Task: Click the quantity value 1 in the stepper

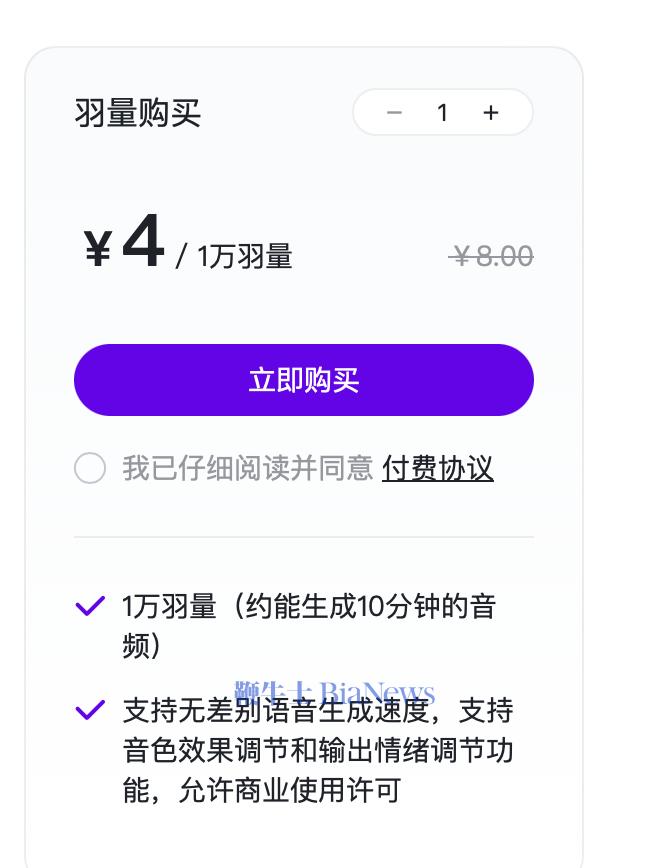Action: coord(442,113)
